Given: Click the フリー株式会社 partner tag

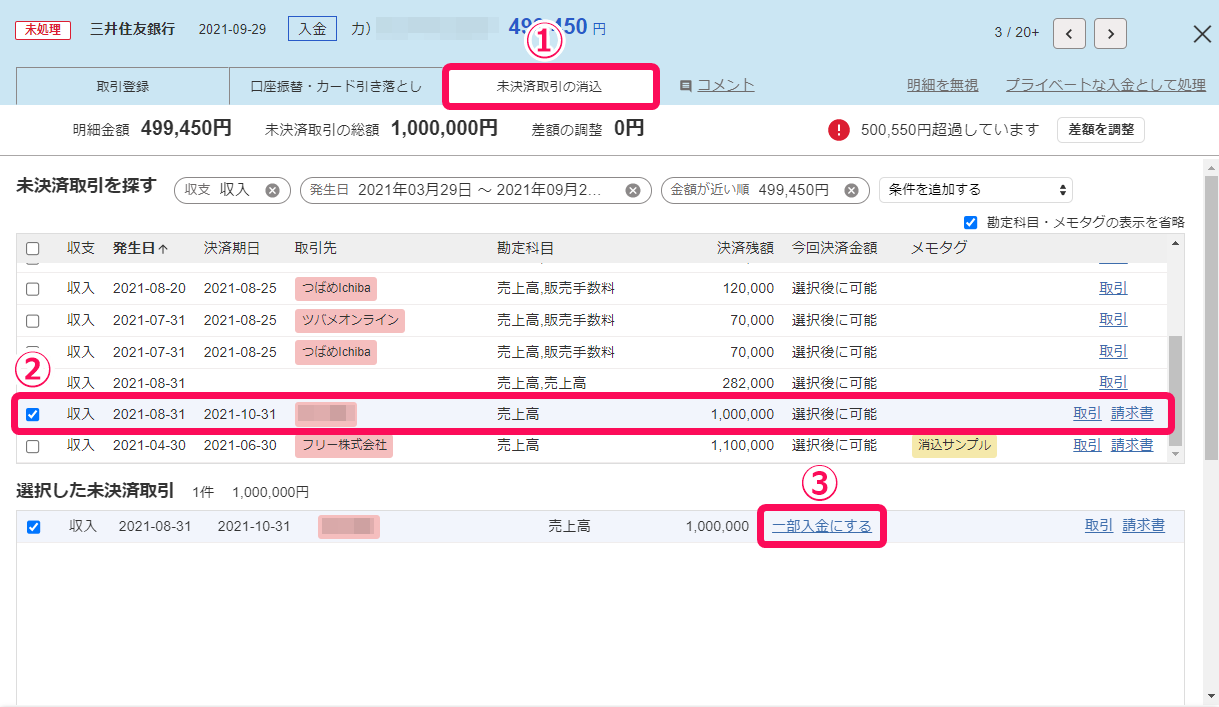Looking at the screenshot, I should (344, 445).
